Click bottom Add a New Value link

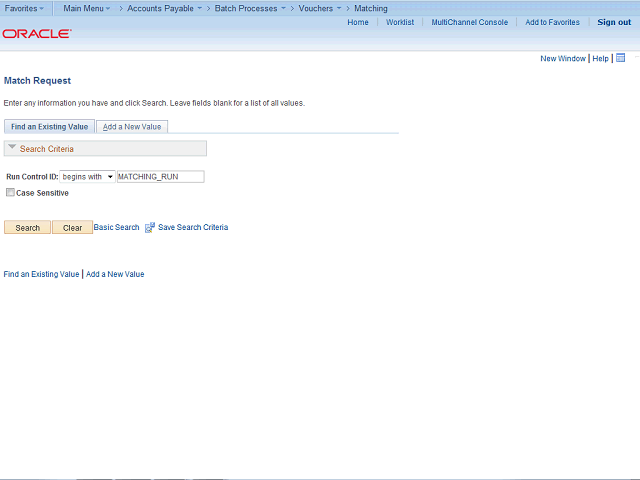(x=115, y=274)
